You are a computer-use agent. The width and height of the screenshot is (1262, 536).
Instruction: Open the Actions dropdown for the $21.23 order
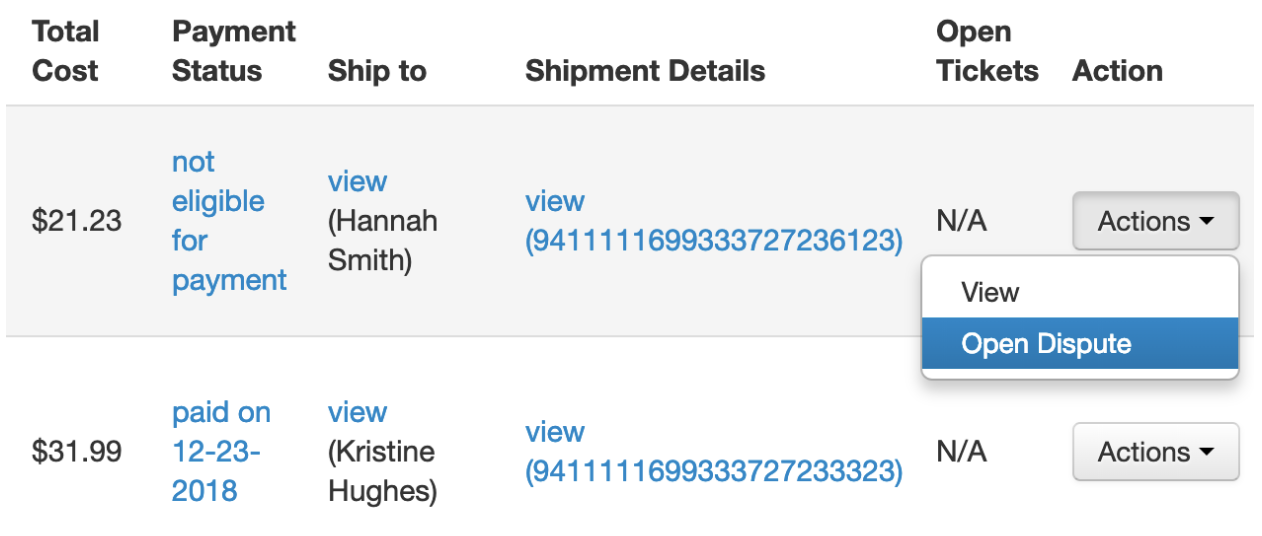tap(1155, 221)
